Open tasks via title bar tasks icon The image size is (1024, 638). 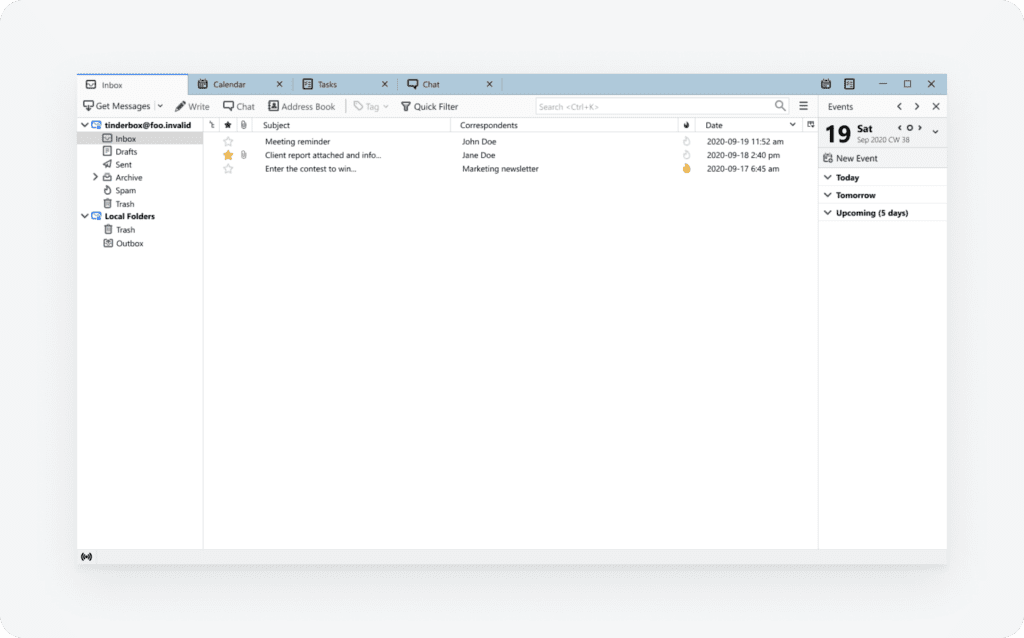(849, 84)
